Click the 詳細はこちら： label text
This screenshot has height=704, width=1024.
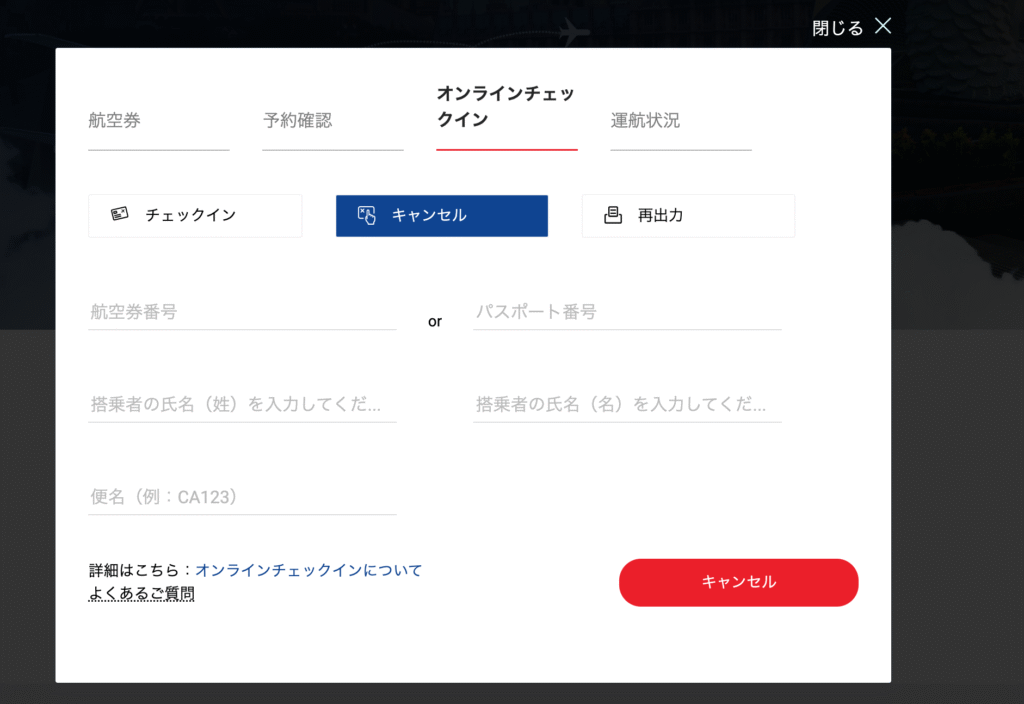coord(141,570)
